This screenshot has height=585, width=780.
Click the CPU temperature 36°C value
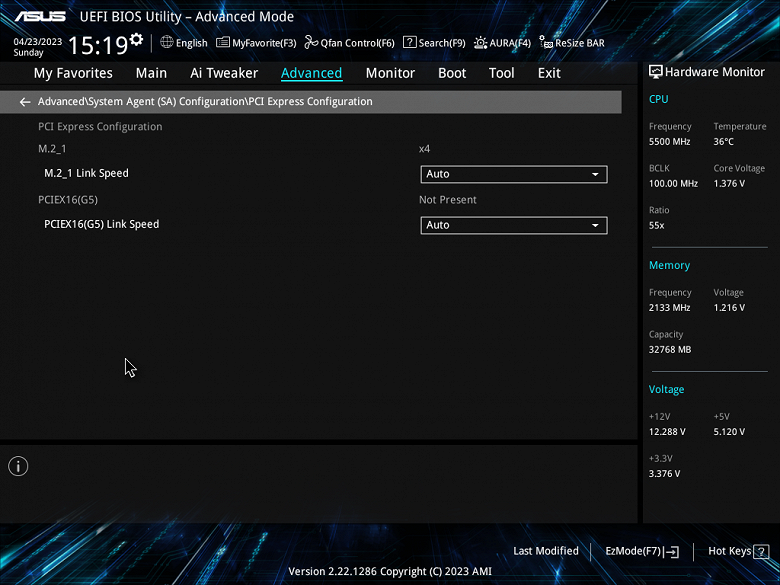[x=723, y=142]
